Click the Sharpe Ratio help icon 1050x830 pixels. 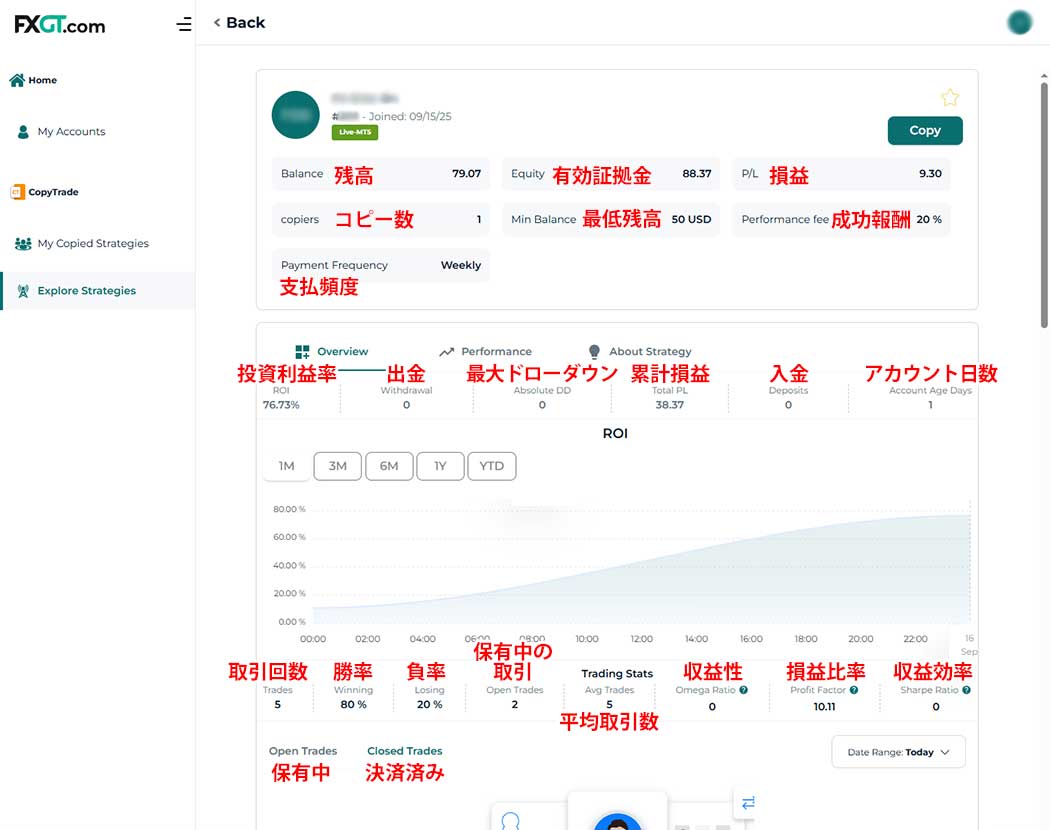tap(966, 690)
